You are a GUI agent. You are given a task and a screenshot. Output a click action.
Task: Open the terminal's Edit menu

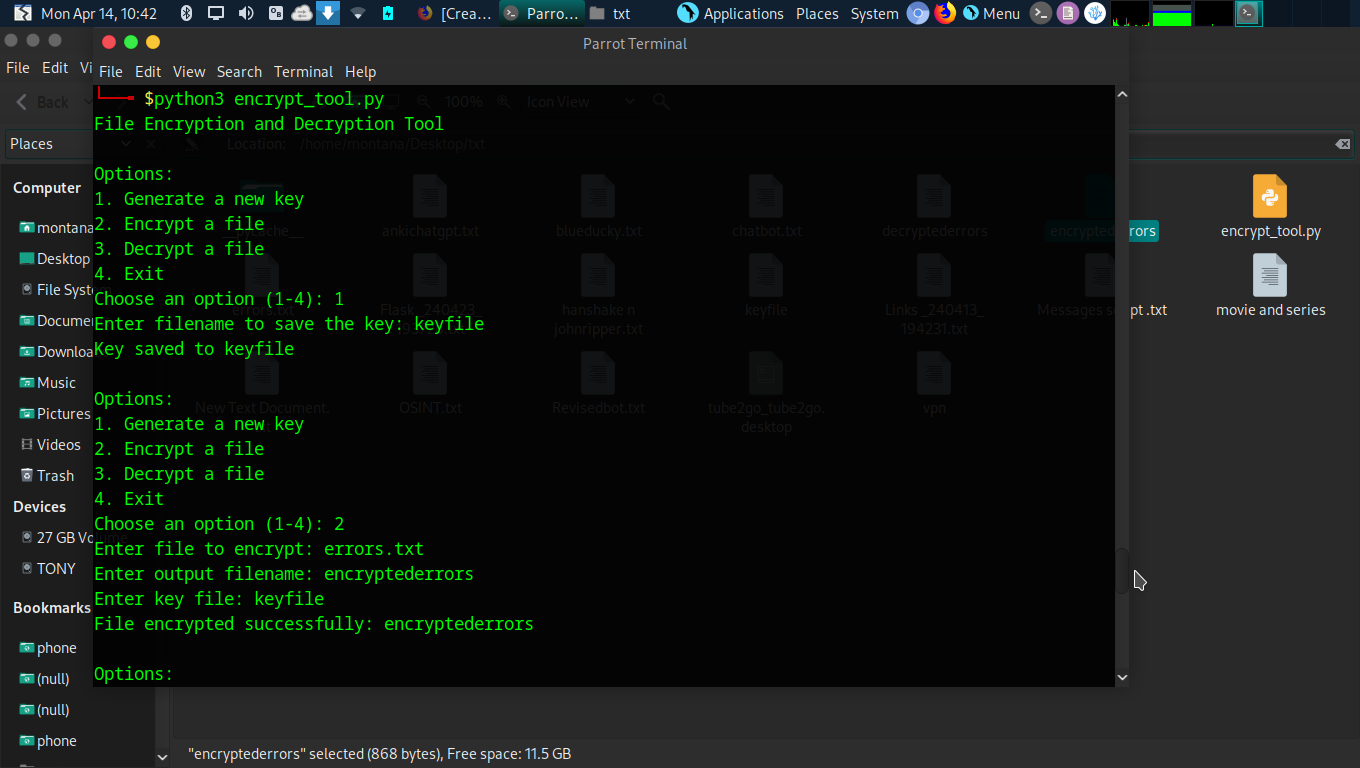pyautogui.click(x=148, y=72)
